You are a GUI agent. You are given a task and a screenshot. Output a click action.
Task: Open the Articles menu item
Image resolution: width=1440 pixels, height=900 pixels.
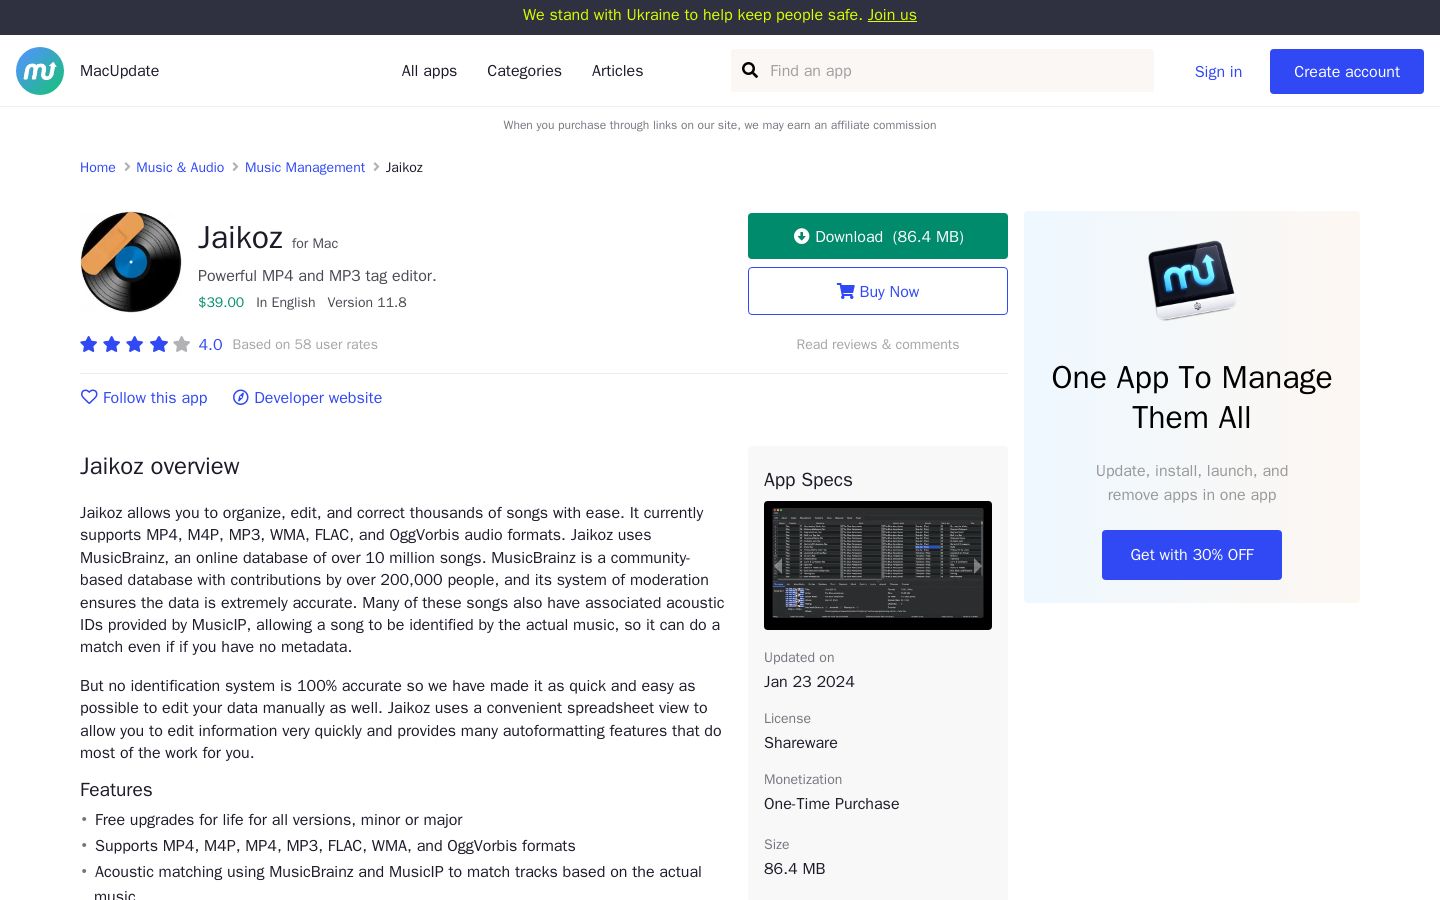click(617, 71)
